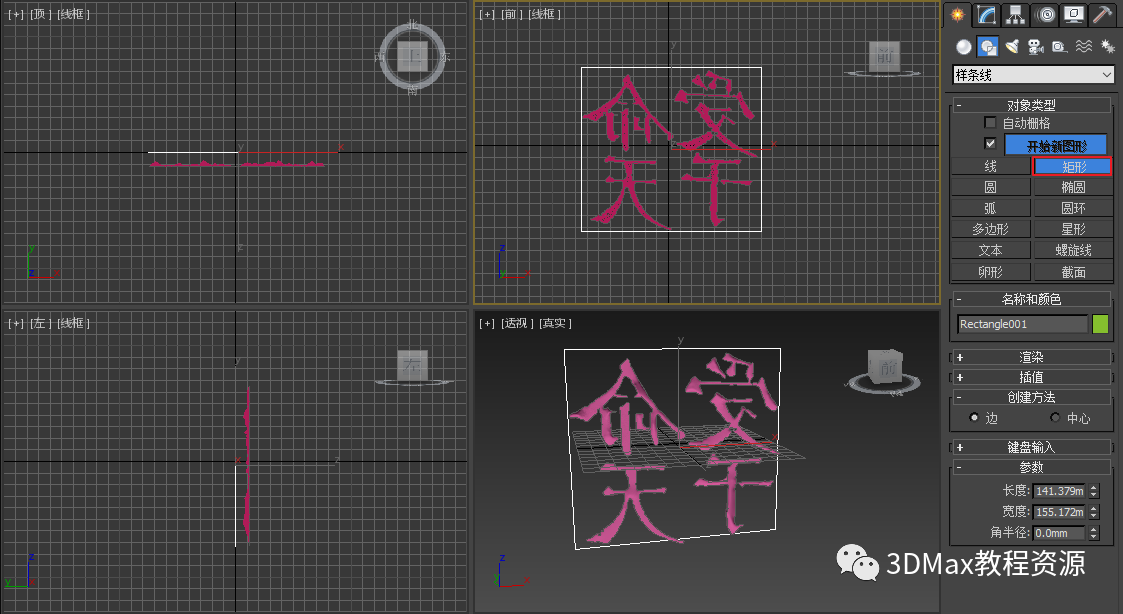
Task: Open the Create panel tab
Action: pos(958,14)
